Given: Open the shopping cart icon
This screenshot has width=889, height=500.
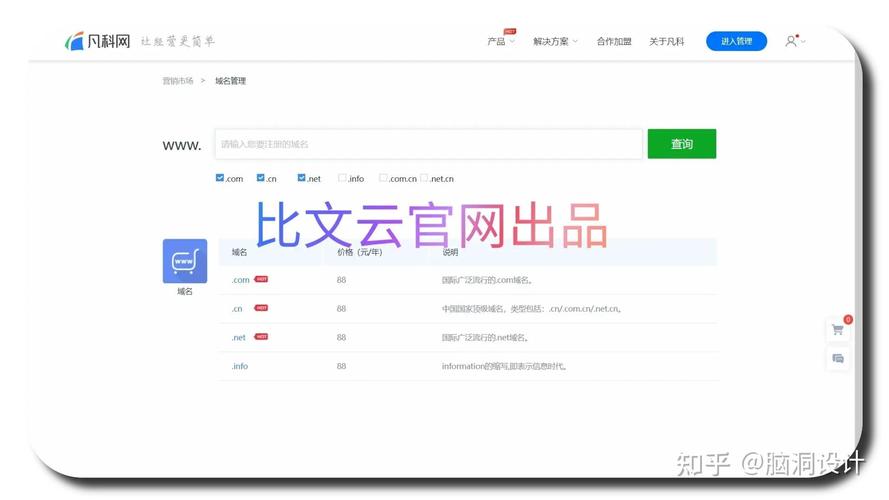Looking at the screenshot, I should coord(837,329).
